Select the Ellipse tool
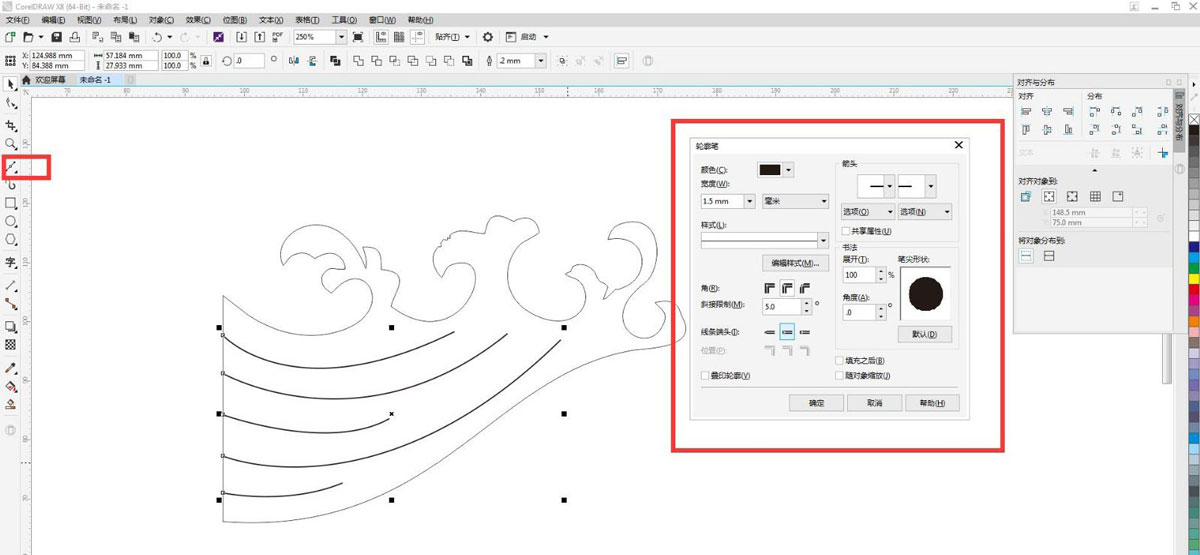This screenshot has width=1200, height=555. (11, 221)
